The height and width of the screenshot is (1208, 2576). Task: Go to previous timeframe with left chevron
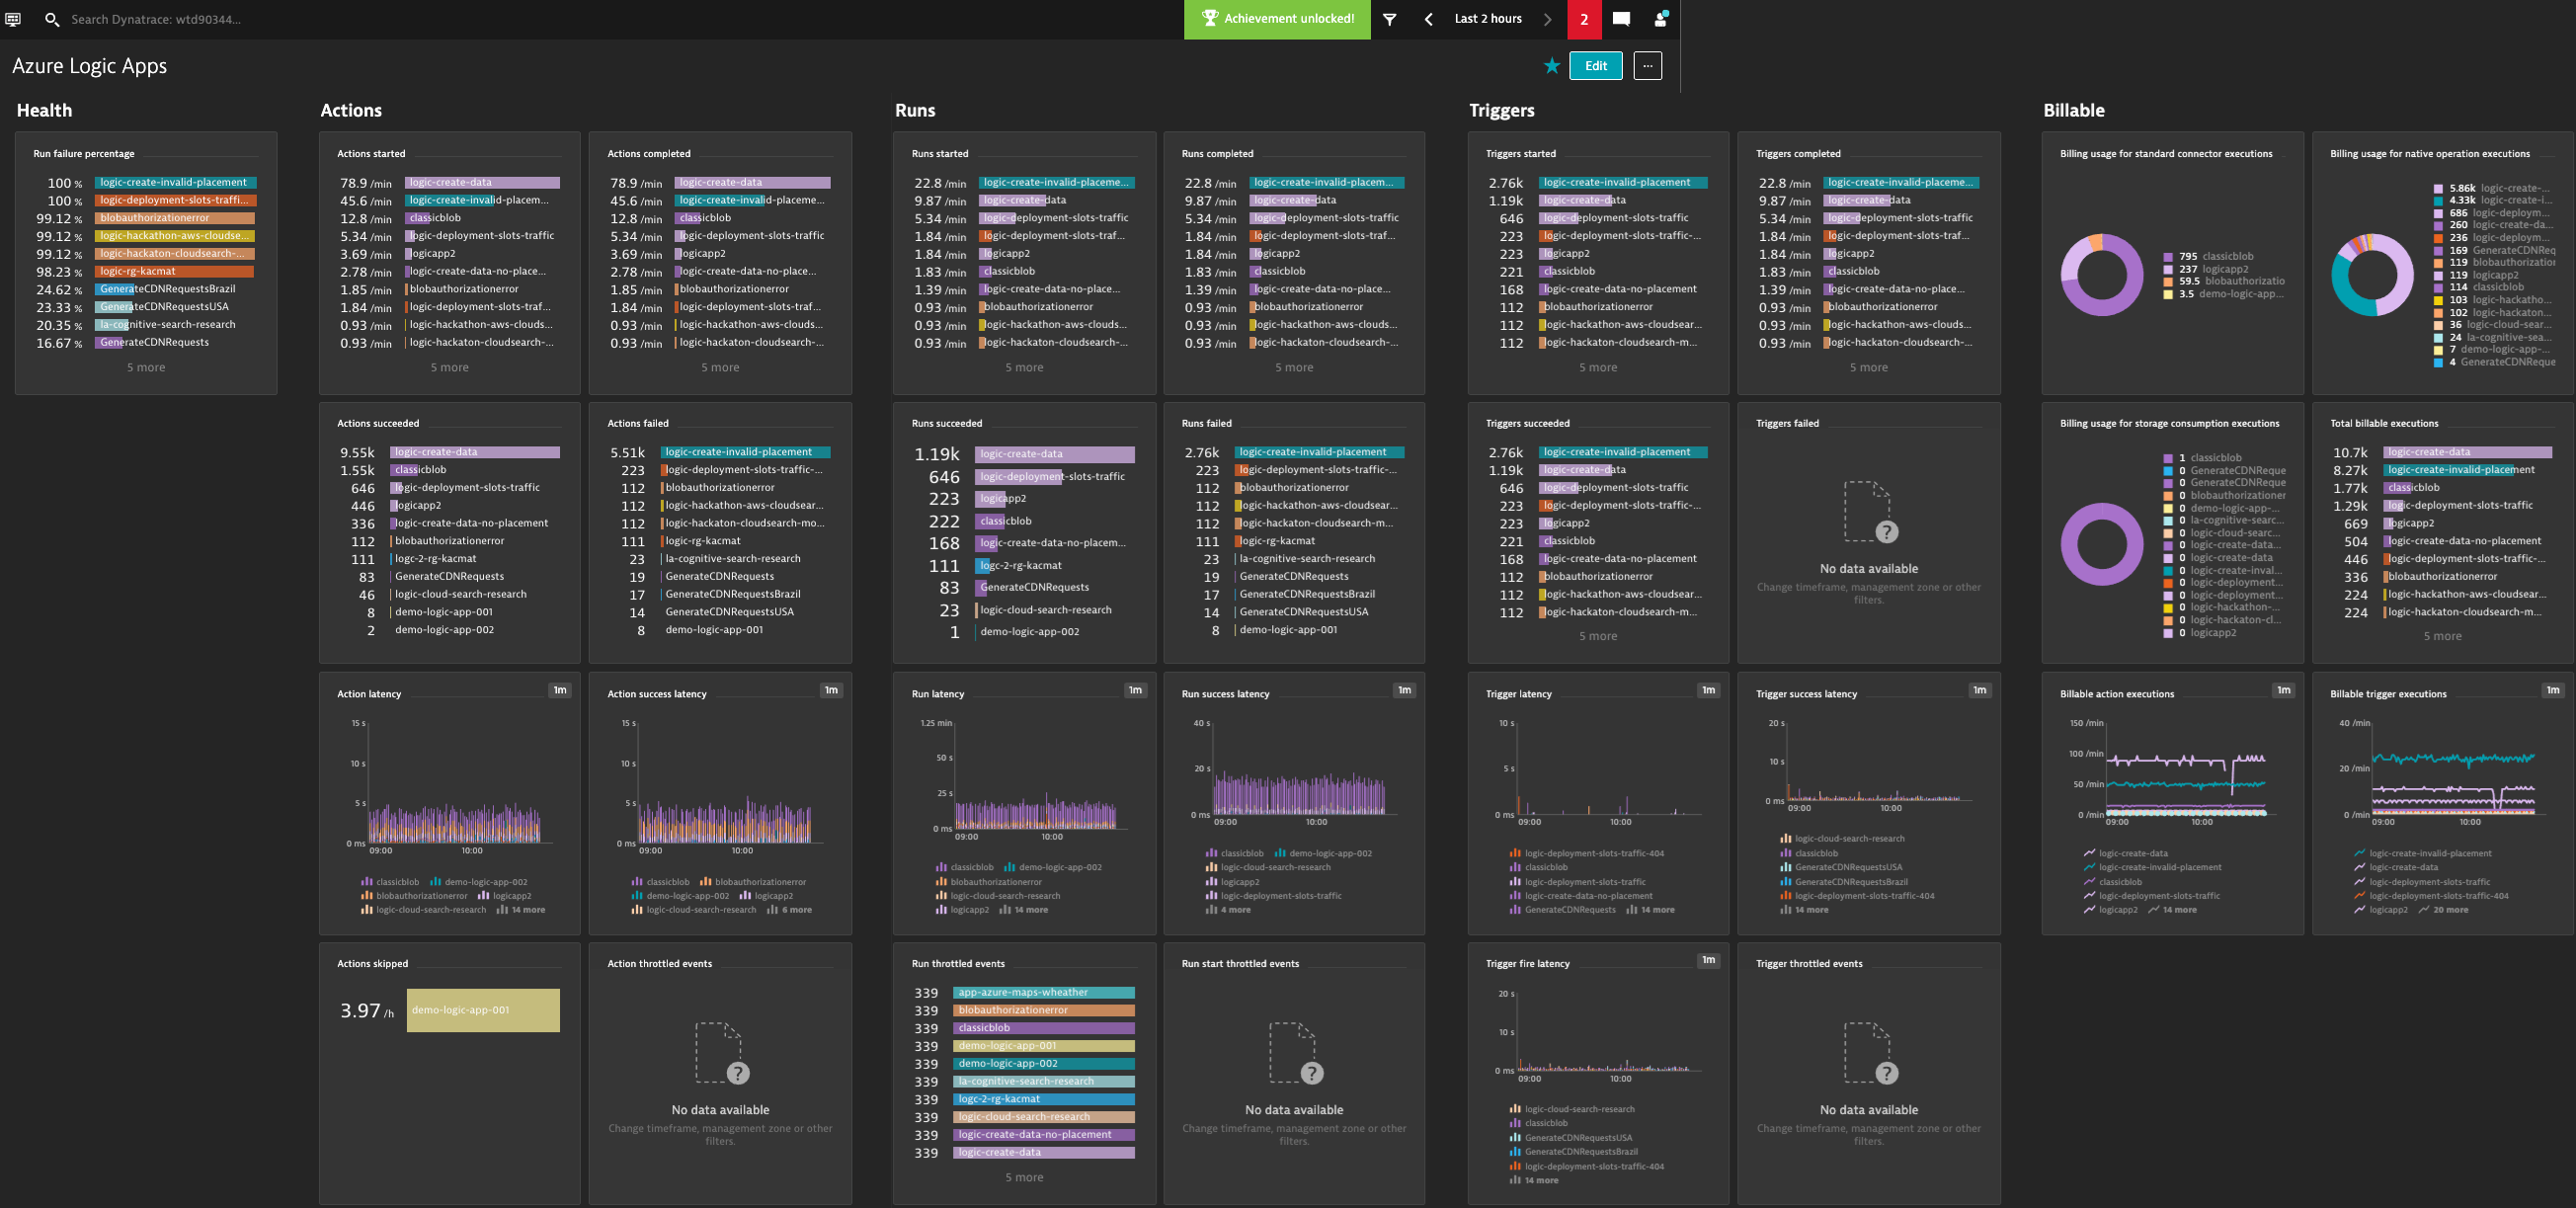(1428, 19)
